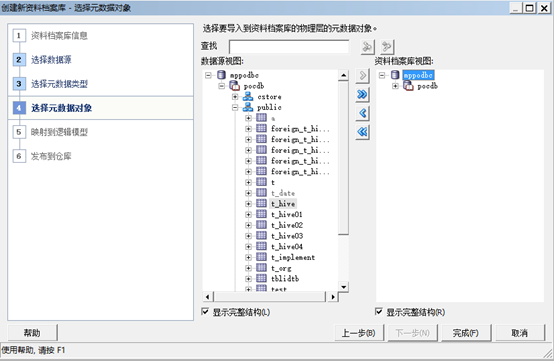Expand the cstore schema node
The width and height of the screenshot is (554, 361).
point(235,97)
